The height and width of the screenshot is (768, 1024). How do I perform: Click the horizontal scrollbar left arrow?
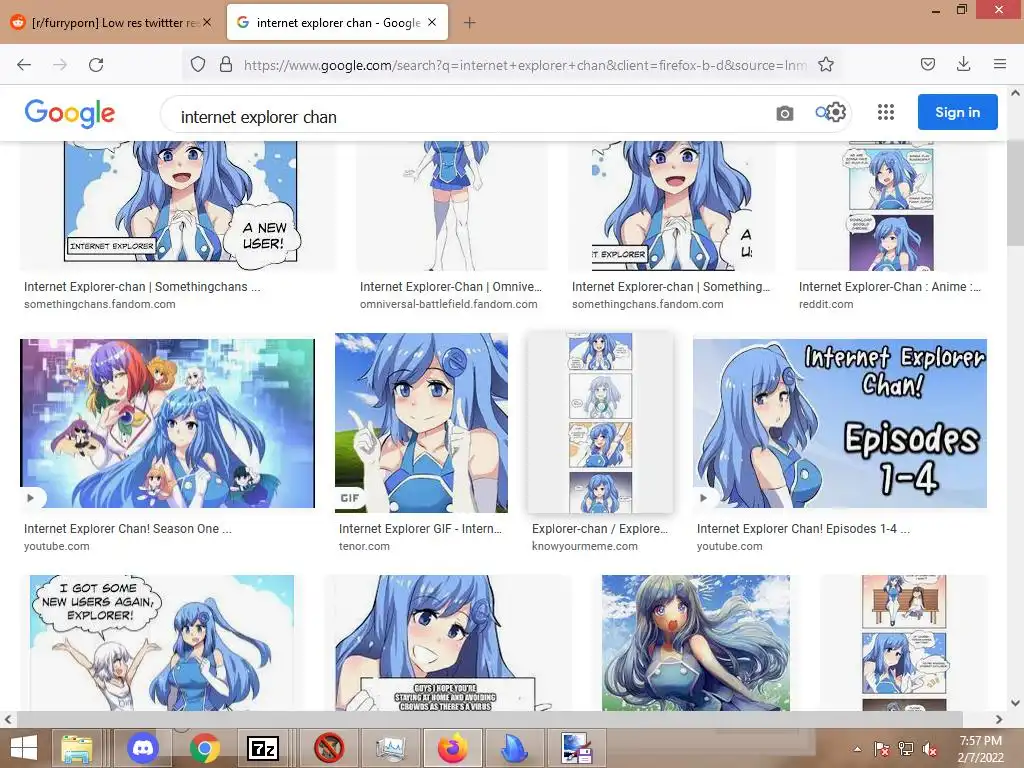[8, 720]
